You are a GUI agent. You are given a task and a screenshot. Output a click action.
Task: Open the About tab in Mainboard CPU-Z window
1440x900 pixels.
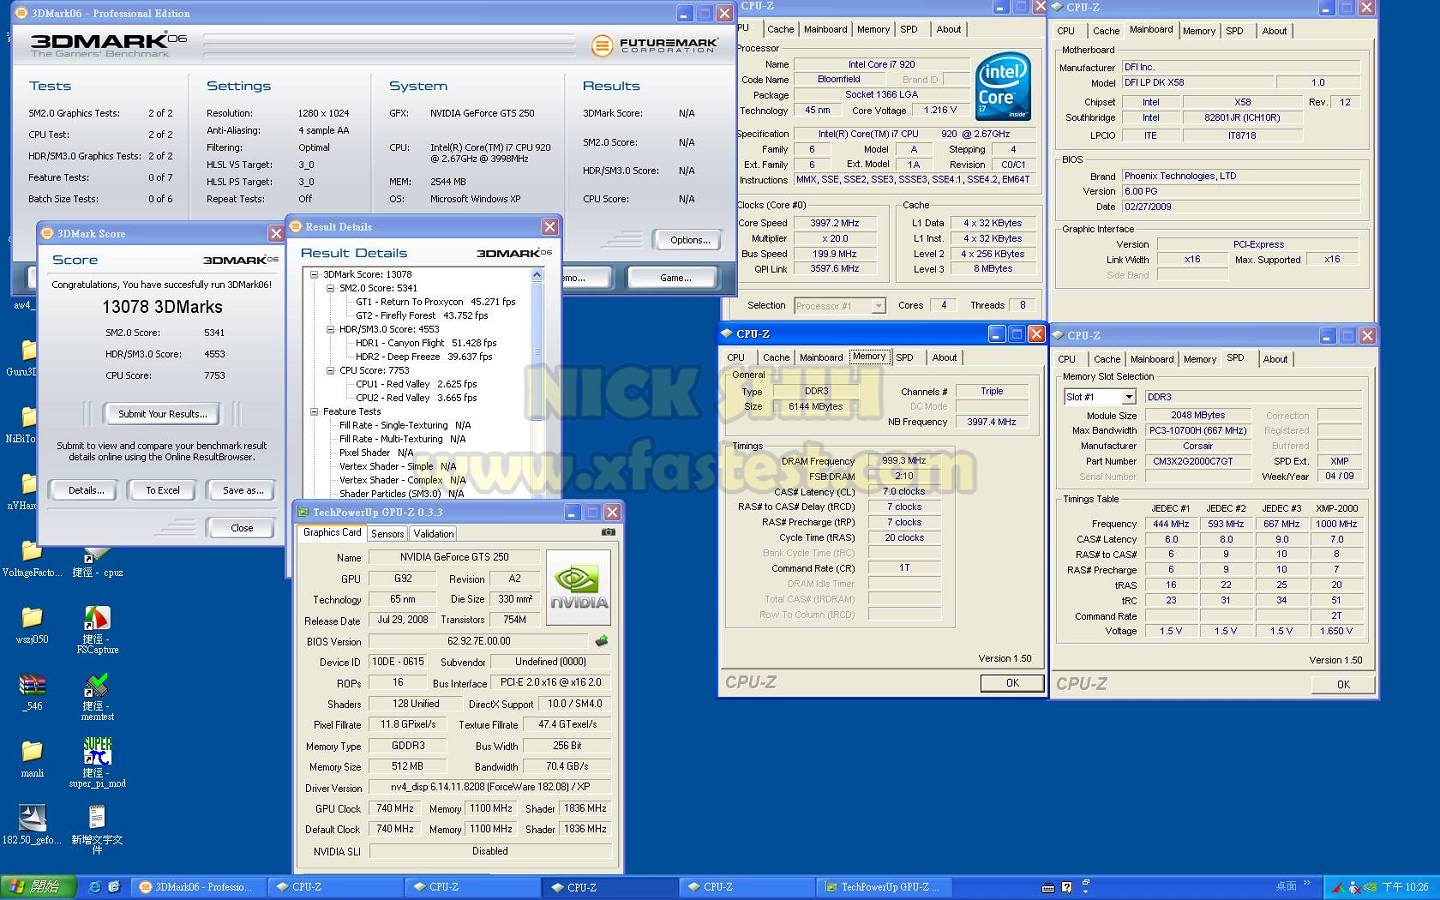[1274, 31]
